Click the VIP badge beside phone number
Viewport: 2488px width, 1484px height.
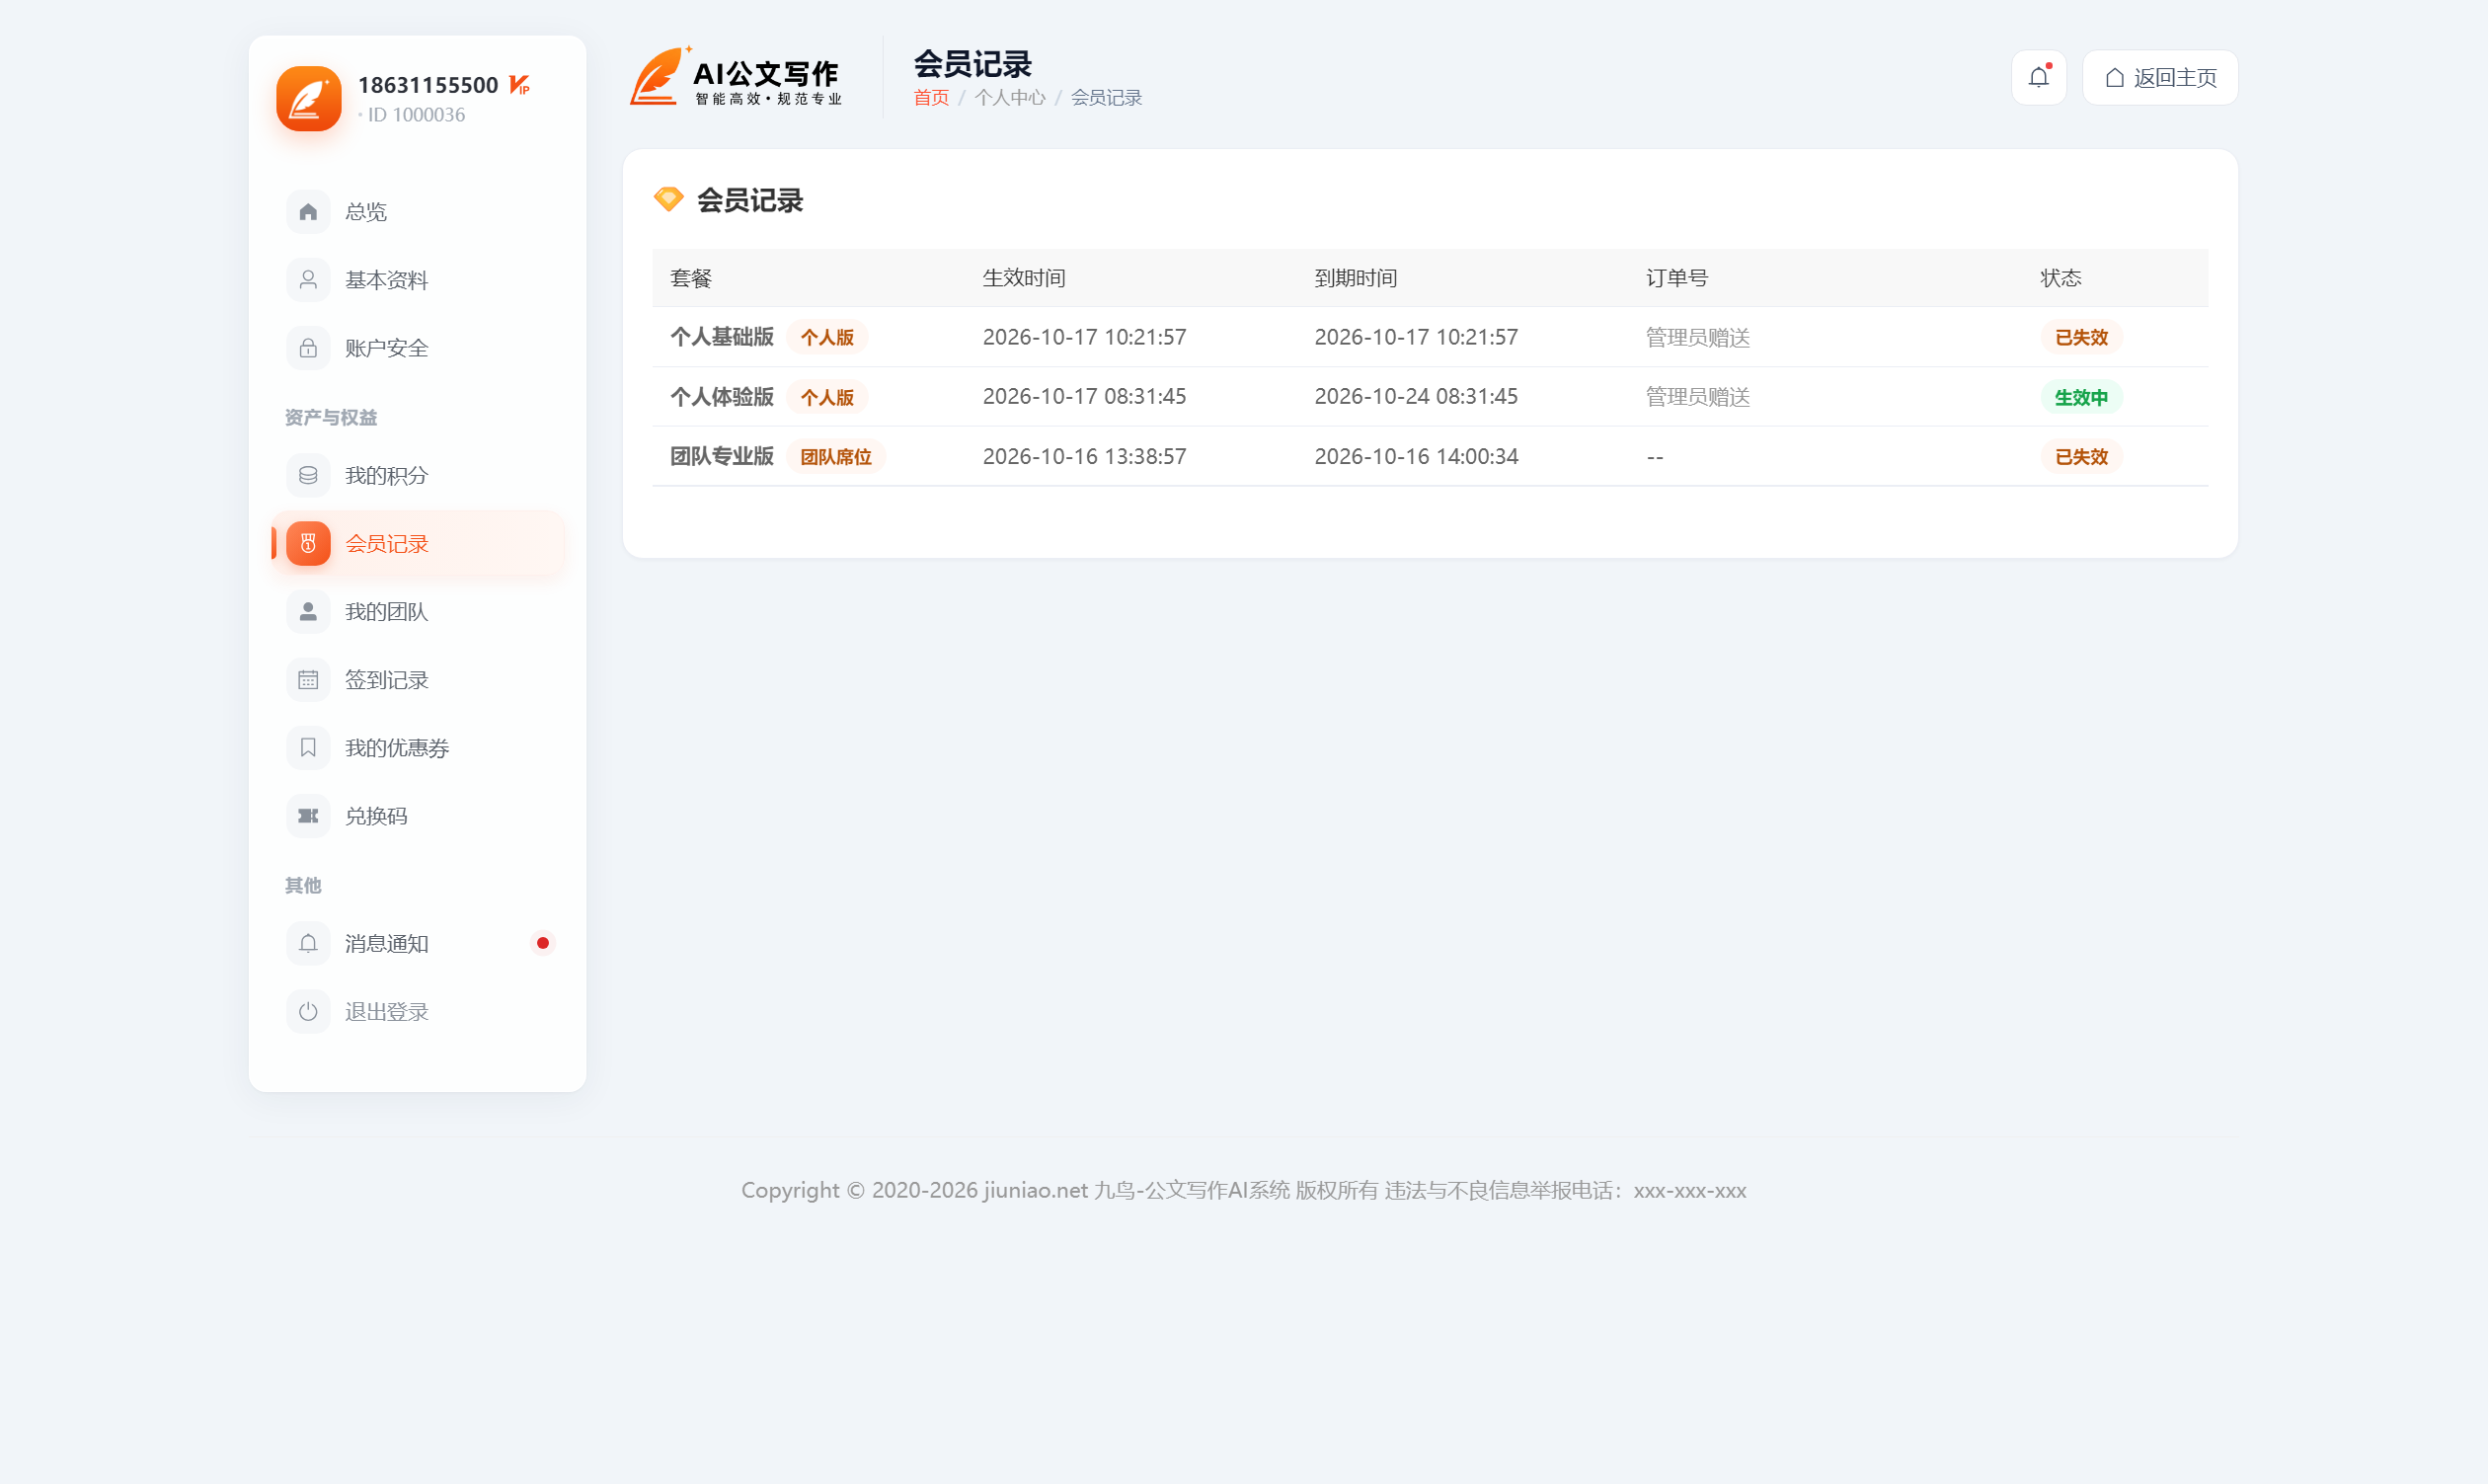coord(519,85)
